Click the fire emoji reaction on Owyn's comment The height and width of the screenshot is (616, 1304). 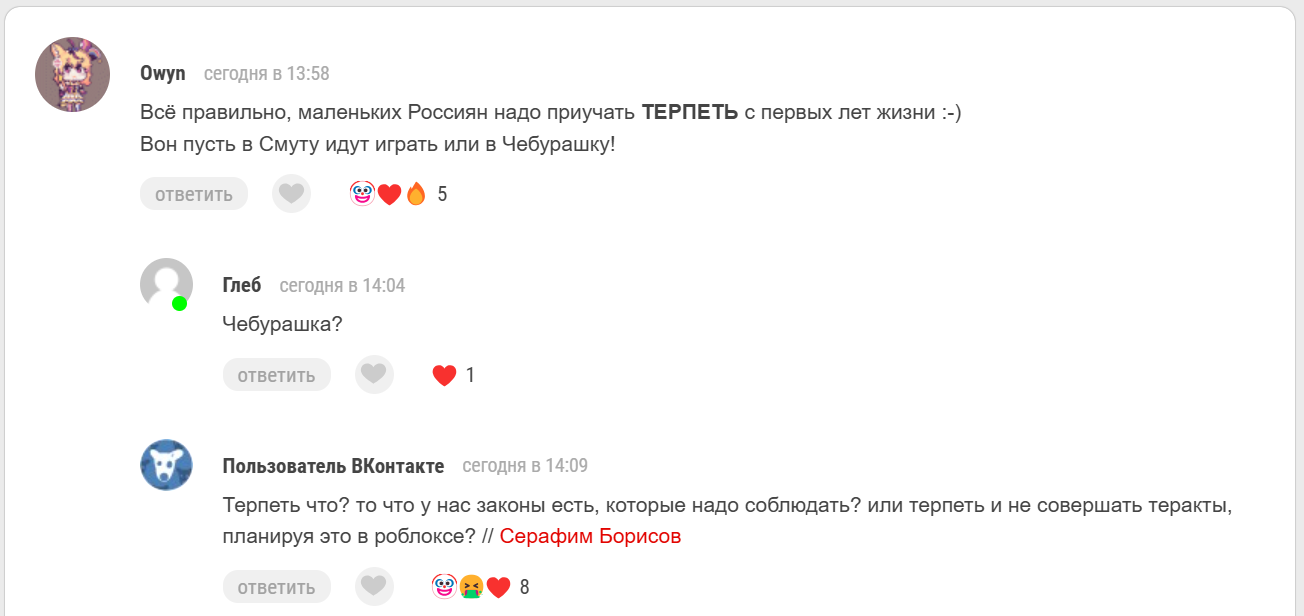[416, 194]
